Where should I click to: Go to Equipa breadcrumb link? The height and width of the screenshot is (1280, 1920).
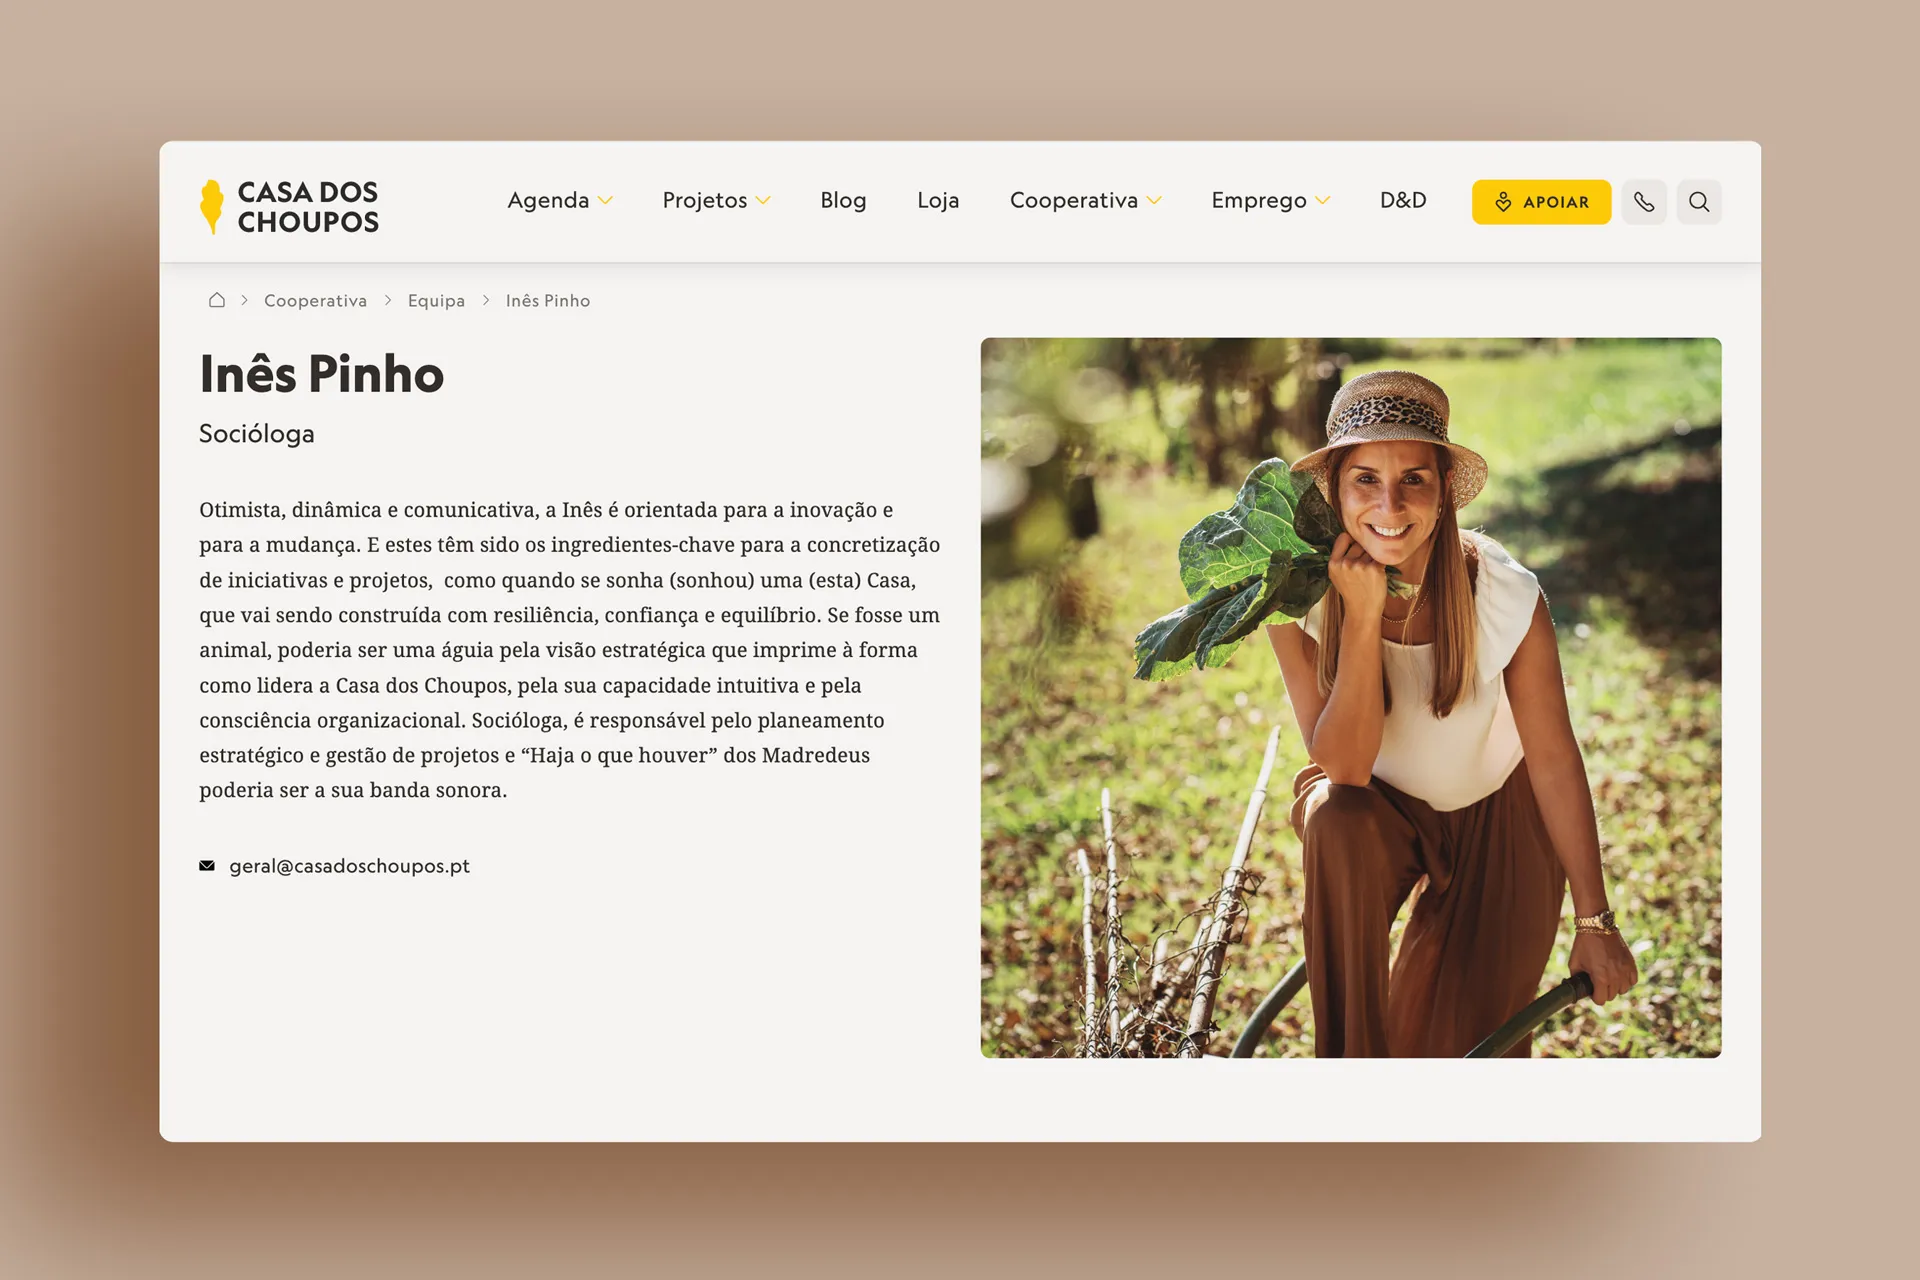436,301
